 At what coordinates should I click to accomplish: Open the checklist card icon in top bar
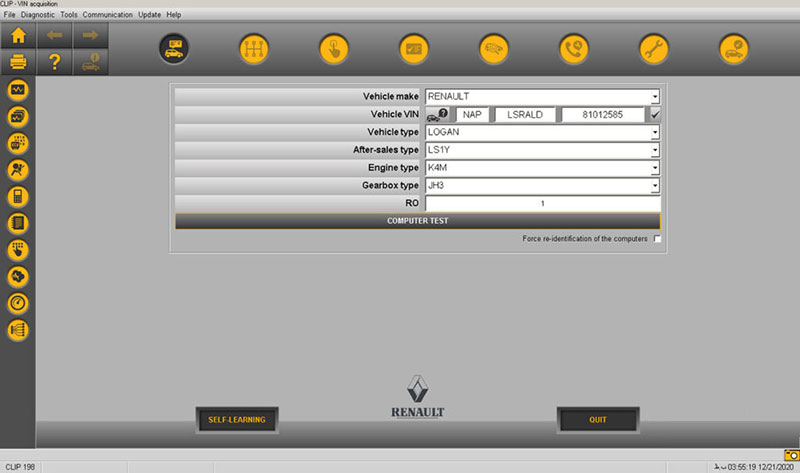(x=414, y=49)
